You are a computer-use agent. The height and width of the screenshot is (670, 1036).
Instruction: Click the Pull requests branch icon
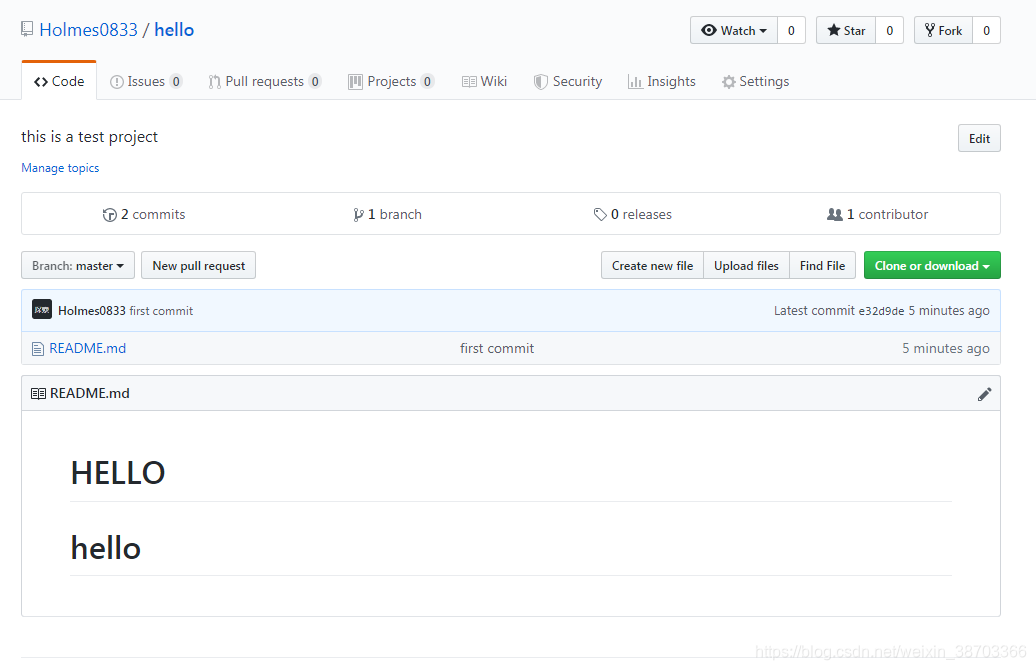click(215, 82)
